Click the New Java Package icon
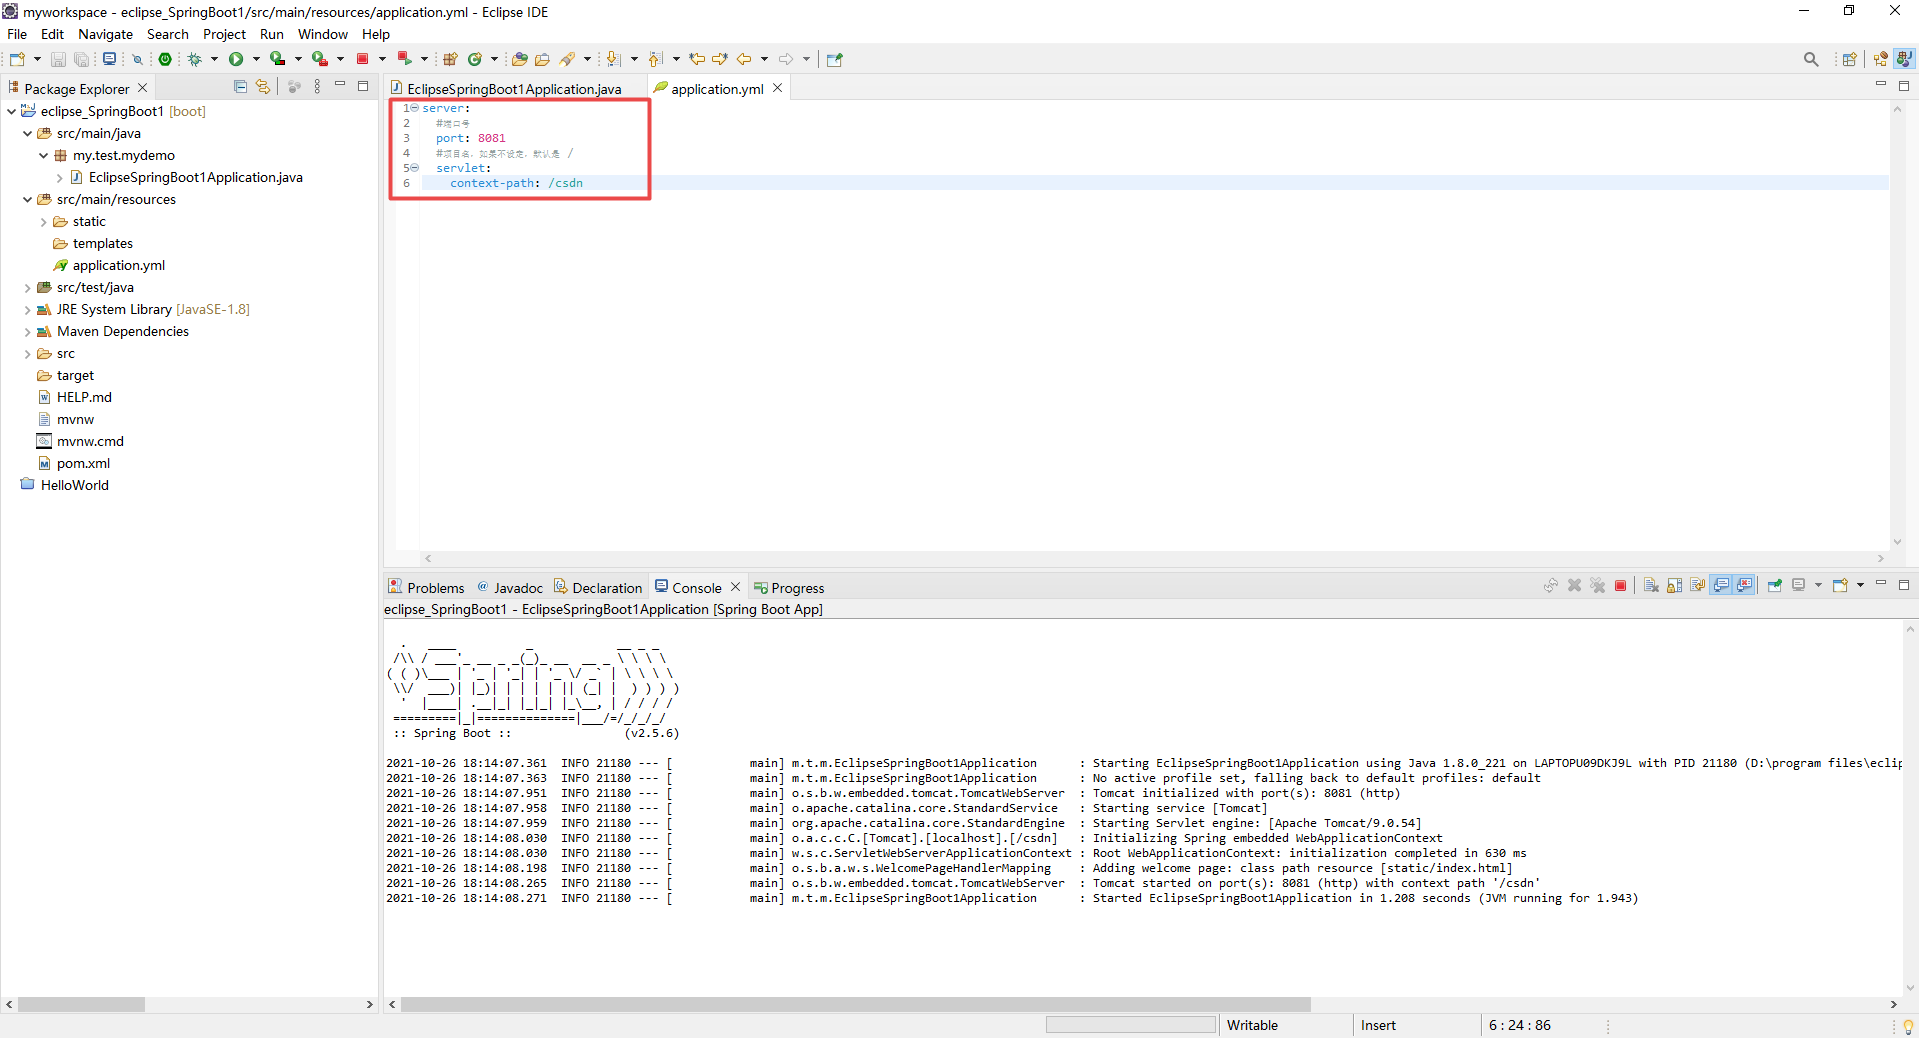1919x1038 pixels. pyautogui.click(x=450, y=59)
